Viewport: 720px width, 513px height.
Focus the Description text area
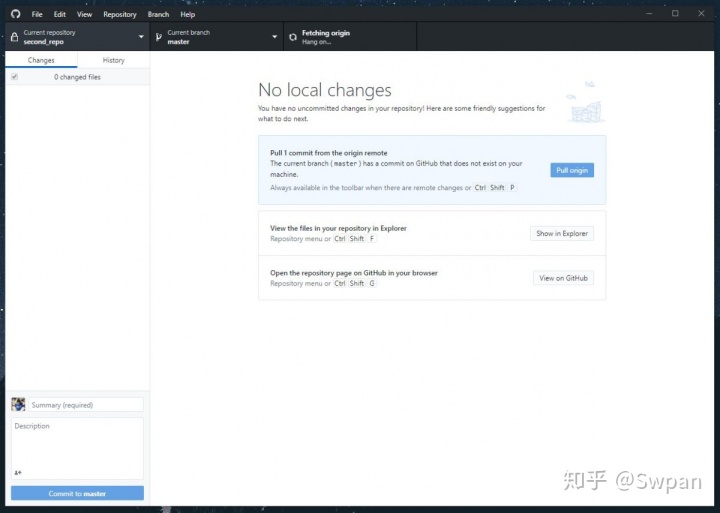coord(77,448)
